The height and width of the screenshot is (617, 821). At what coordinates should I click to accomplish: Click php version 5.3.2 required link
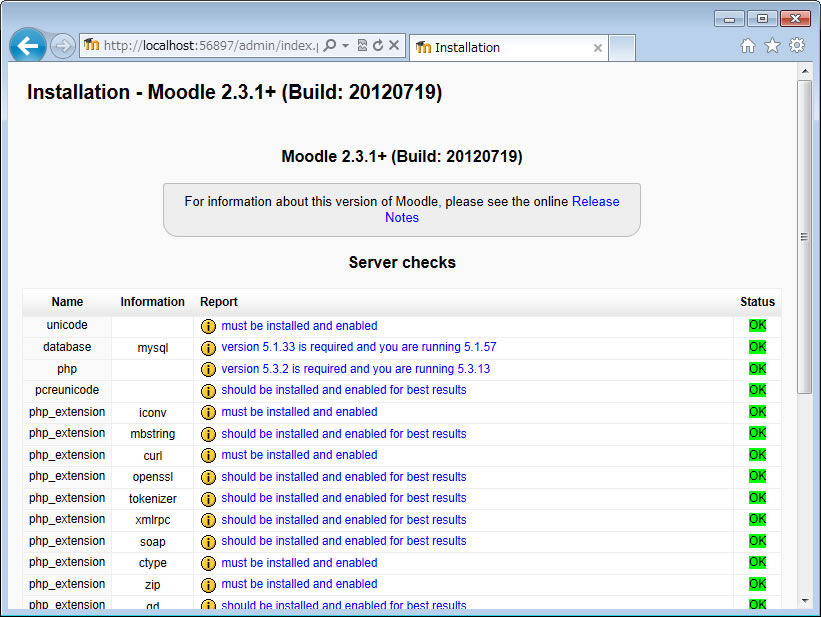click(355, 369)
